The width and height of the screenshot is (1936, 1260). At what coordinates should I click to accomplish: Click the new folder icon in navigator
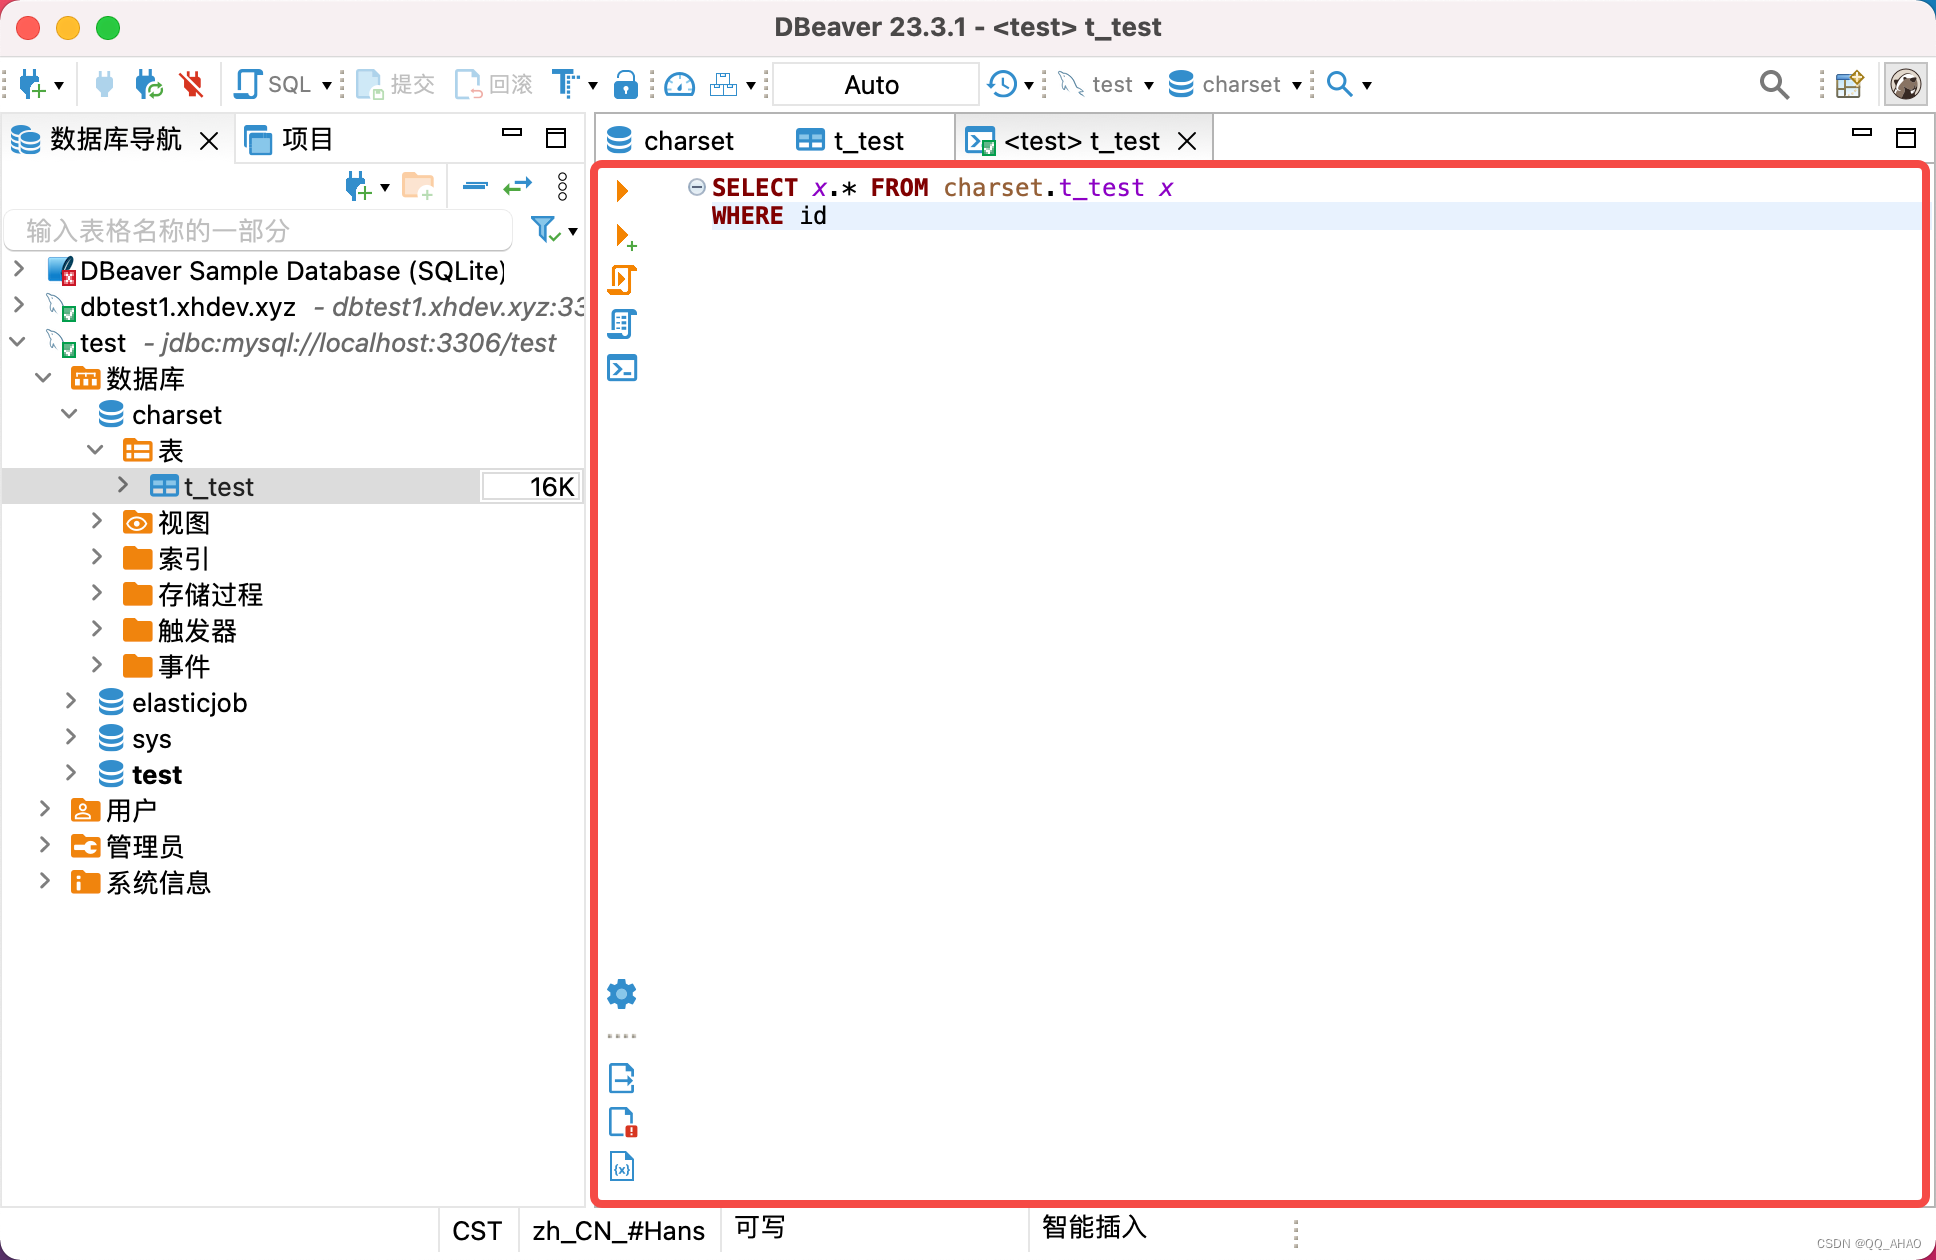click(418, 186)
